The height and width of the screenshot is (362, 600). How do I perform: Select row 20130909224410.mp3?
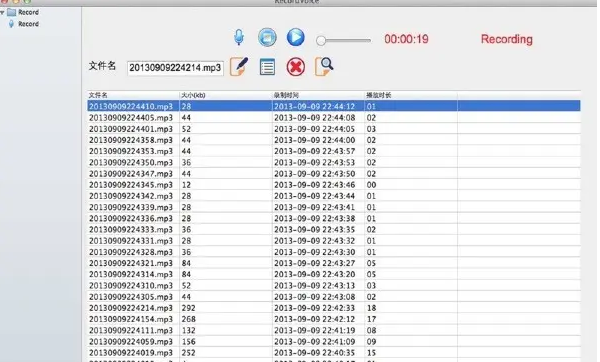coord(334,106)
